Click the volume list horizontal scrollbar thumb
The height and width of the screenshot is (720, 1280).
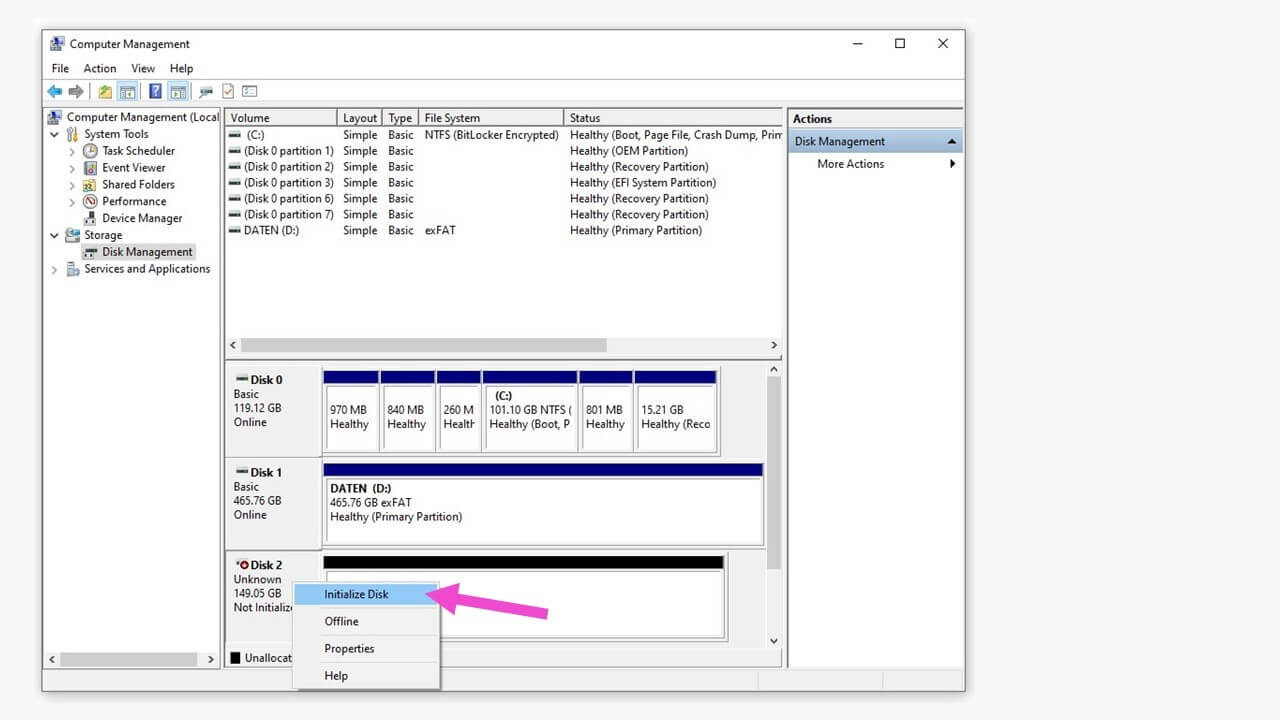(423, 345)
